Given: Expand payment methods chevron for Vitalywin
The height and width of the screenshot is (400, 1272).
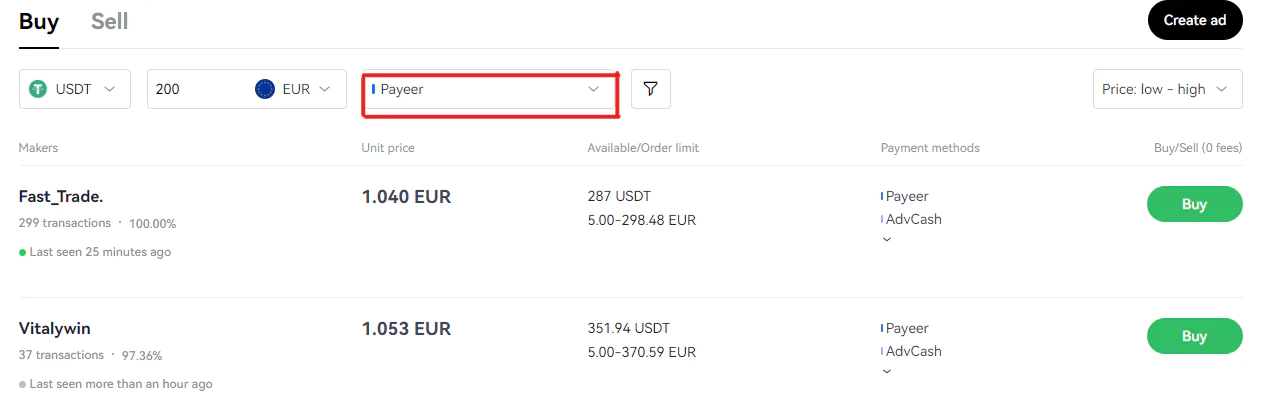Looking at the screenshot, I should point(886,371).
